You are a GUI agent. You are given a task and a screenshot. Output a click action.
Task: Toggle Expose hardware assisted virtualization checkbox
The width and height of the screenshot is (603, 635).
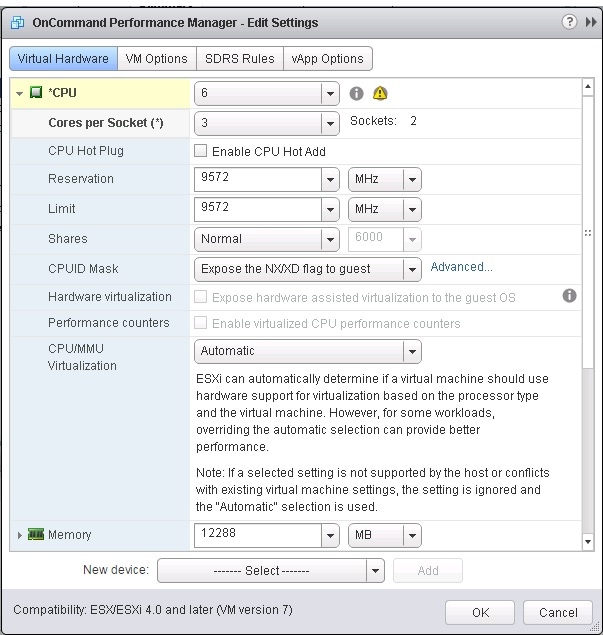[200, 297]
